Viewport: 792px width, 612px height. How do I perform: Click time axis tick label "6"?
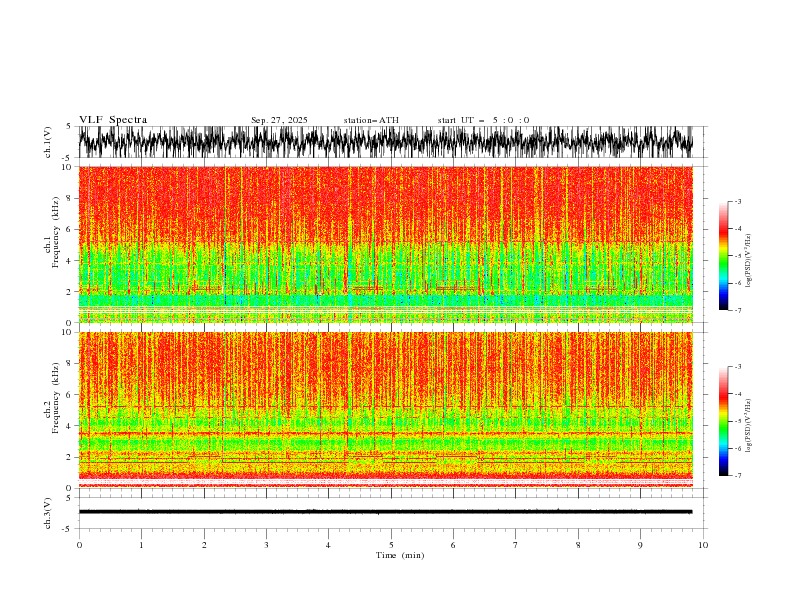[453, 545]
